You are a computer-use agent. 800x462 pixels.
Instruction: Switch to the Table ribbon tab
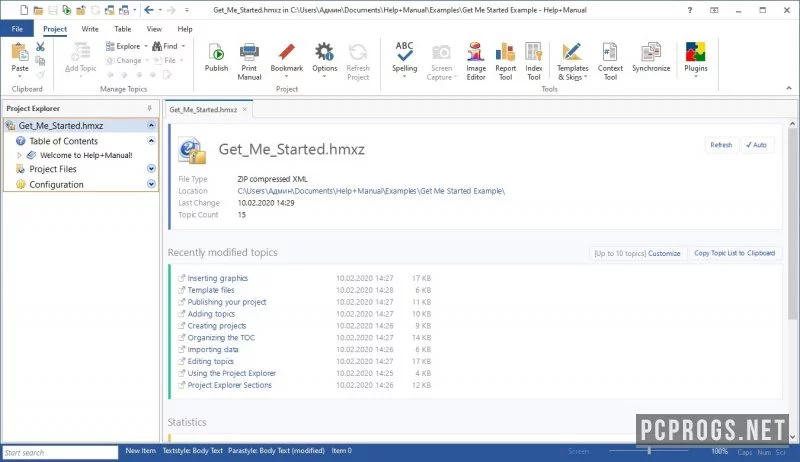click(122, 29)
